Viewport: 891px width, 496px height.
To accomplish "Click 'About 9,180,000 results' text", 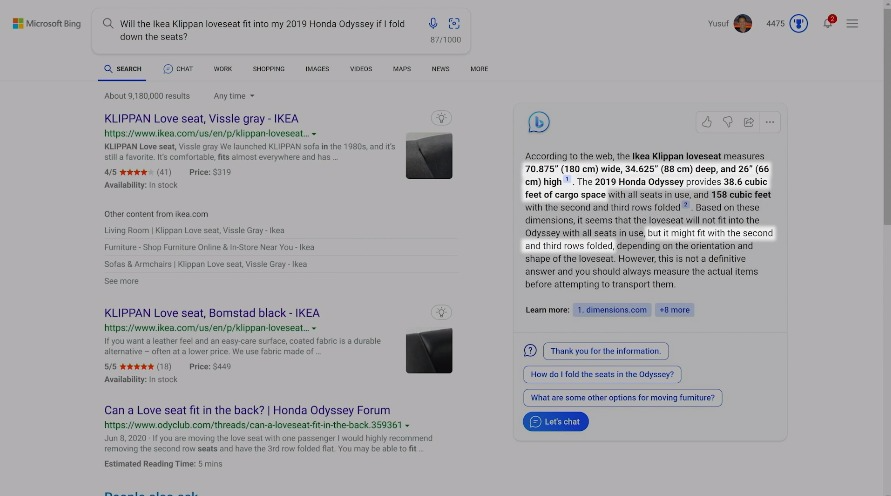I will coord(147,96).
